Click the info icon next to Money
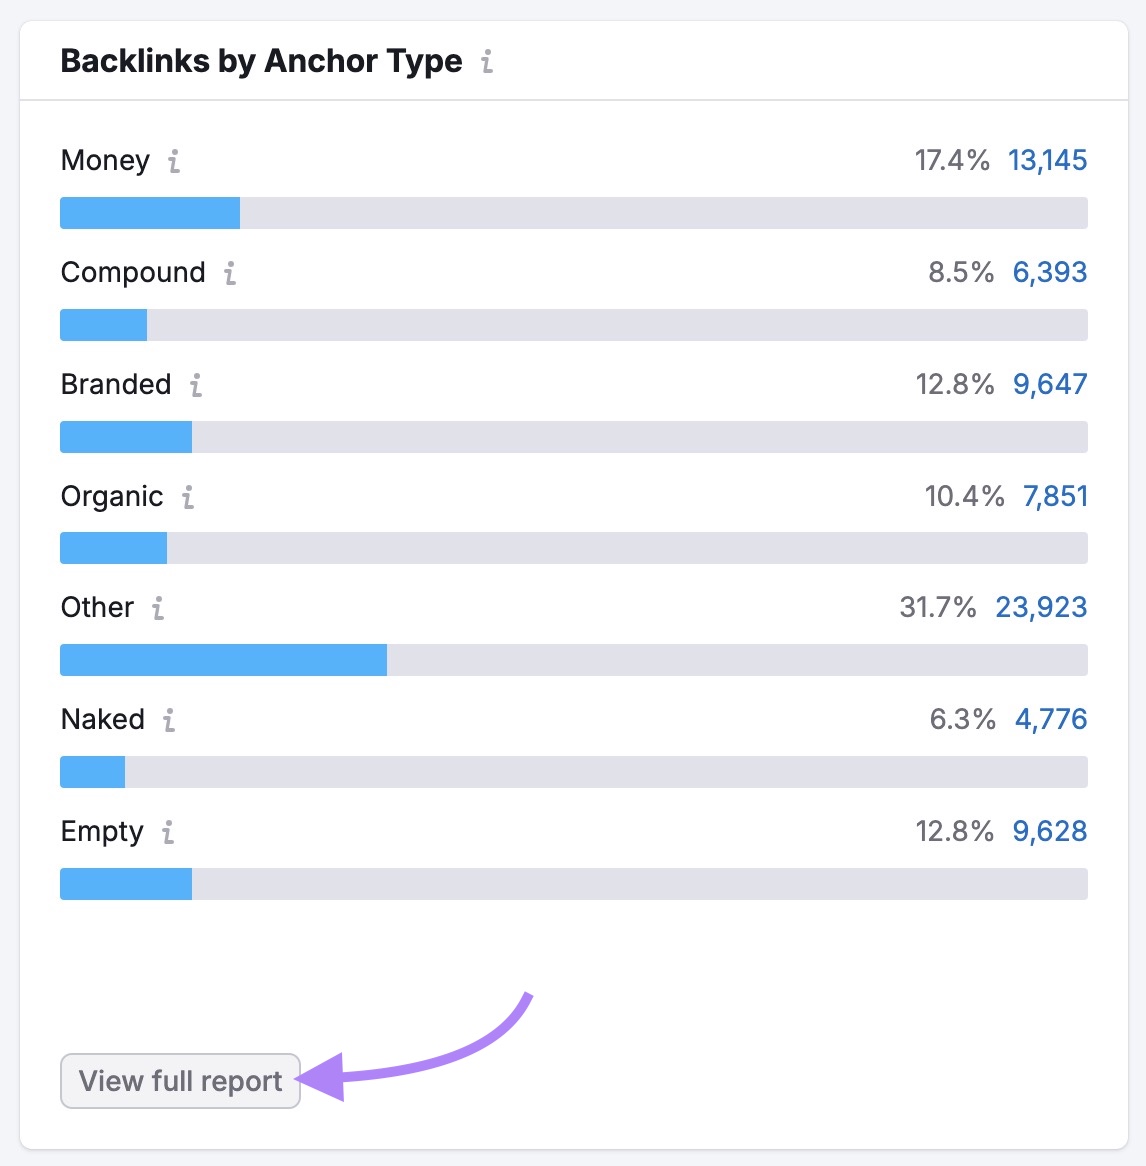This screenshot has height=1166, width=1146. [176, 160]
